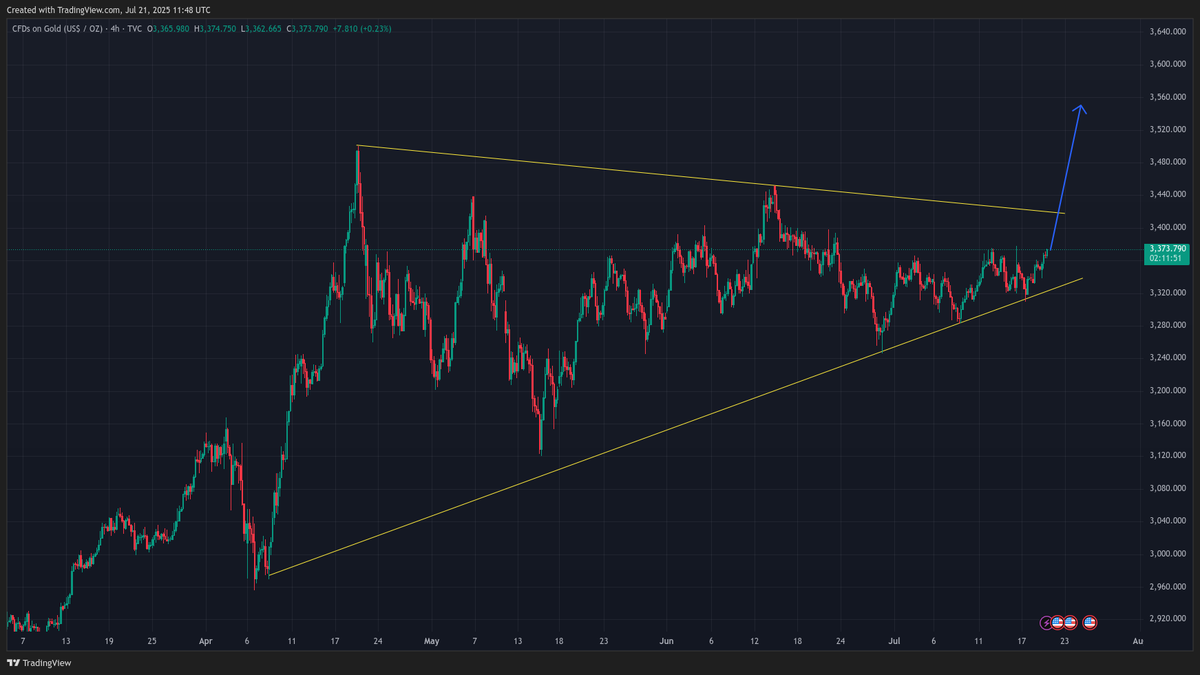Screen dimensions: 1200x675
Task: Click the 25 date label on time axis
Action: (151, 640)
